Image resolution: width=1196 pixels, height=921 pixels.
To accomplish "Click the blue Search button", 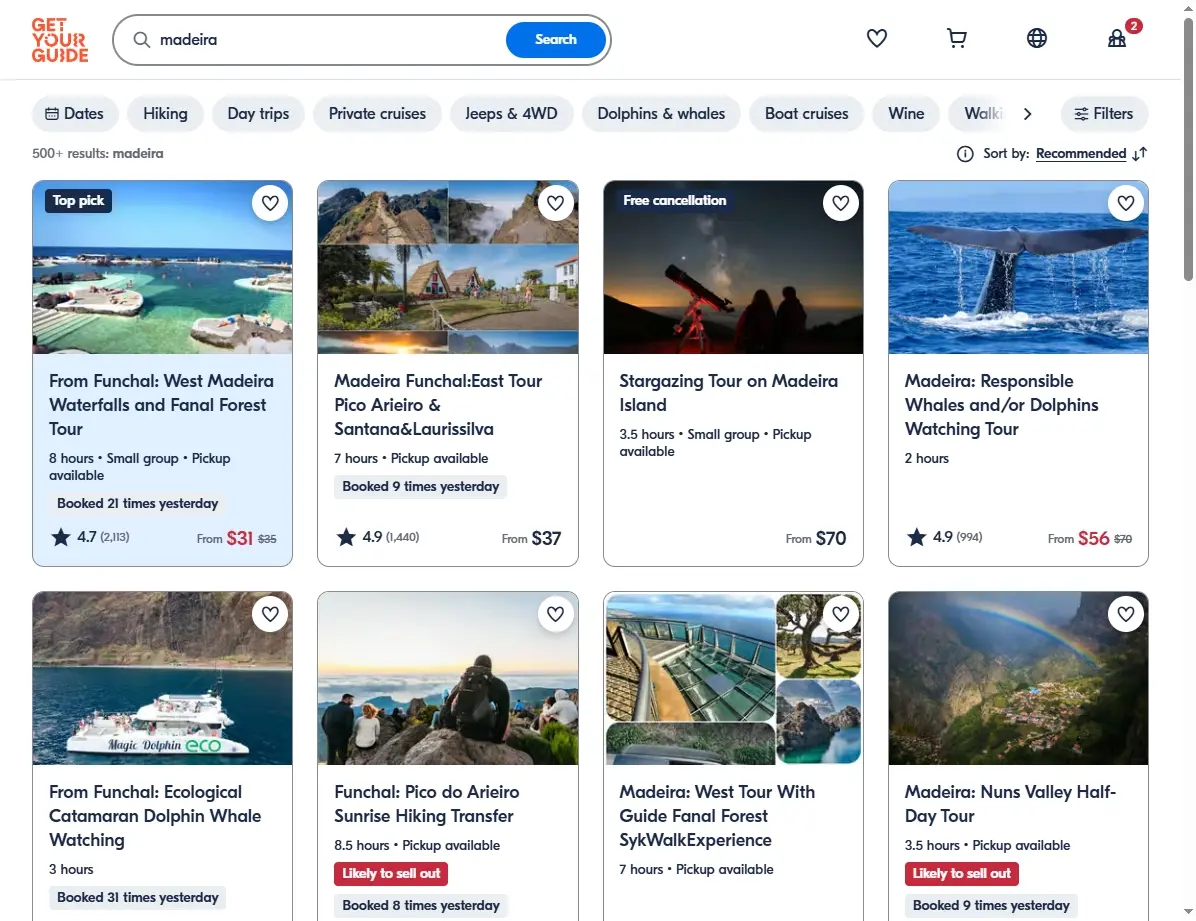I will (x=555, y=40).
